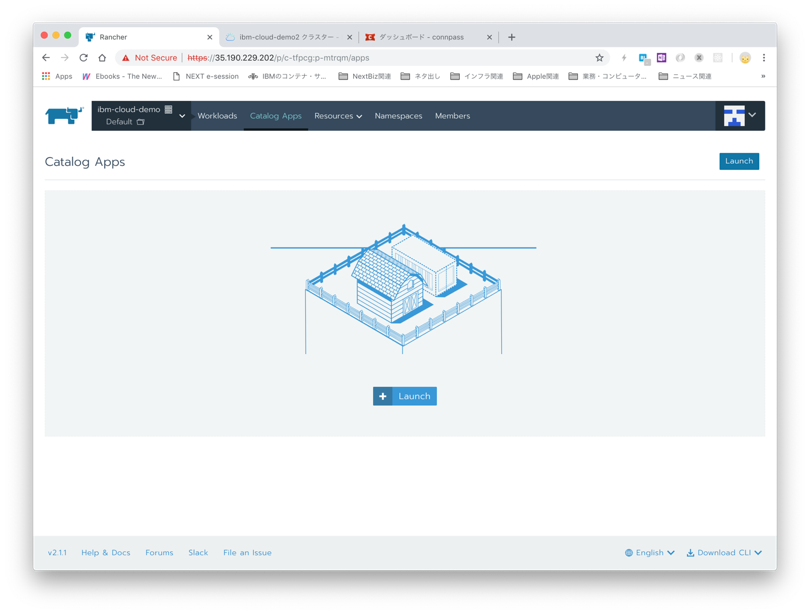This screenshot has height=614, width=810.
Task: Select the Catalog Apps tab
Action: [275, 116]
